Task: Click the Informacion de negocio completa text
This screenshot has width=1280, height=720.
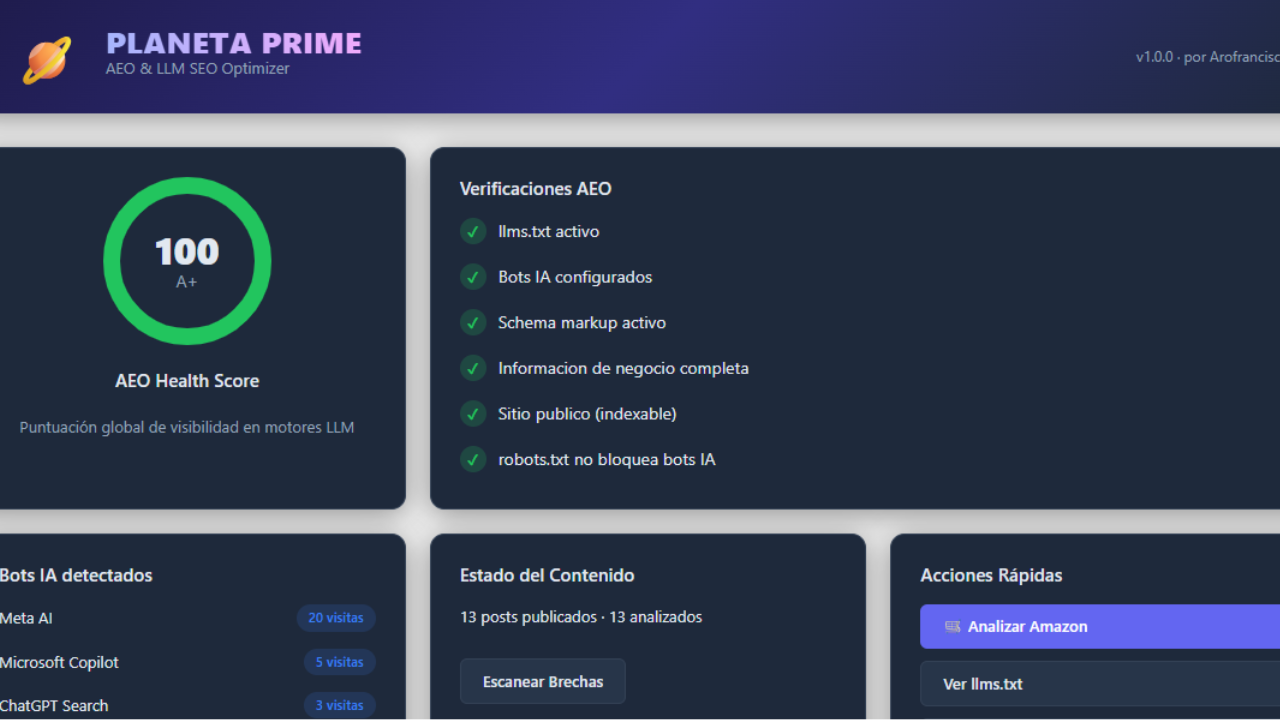Action: [623, 368]
